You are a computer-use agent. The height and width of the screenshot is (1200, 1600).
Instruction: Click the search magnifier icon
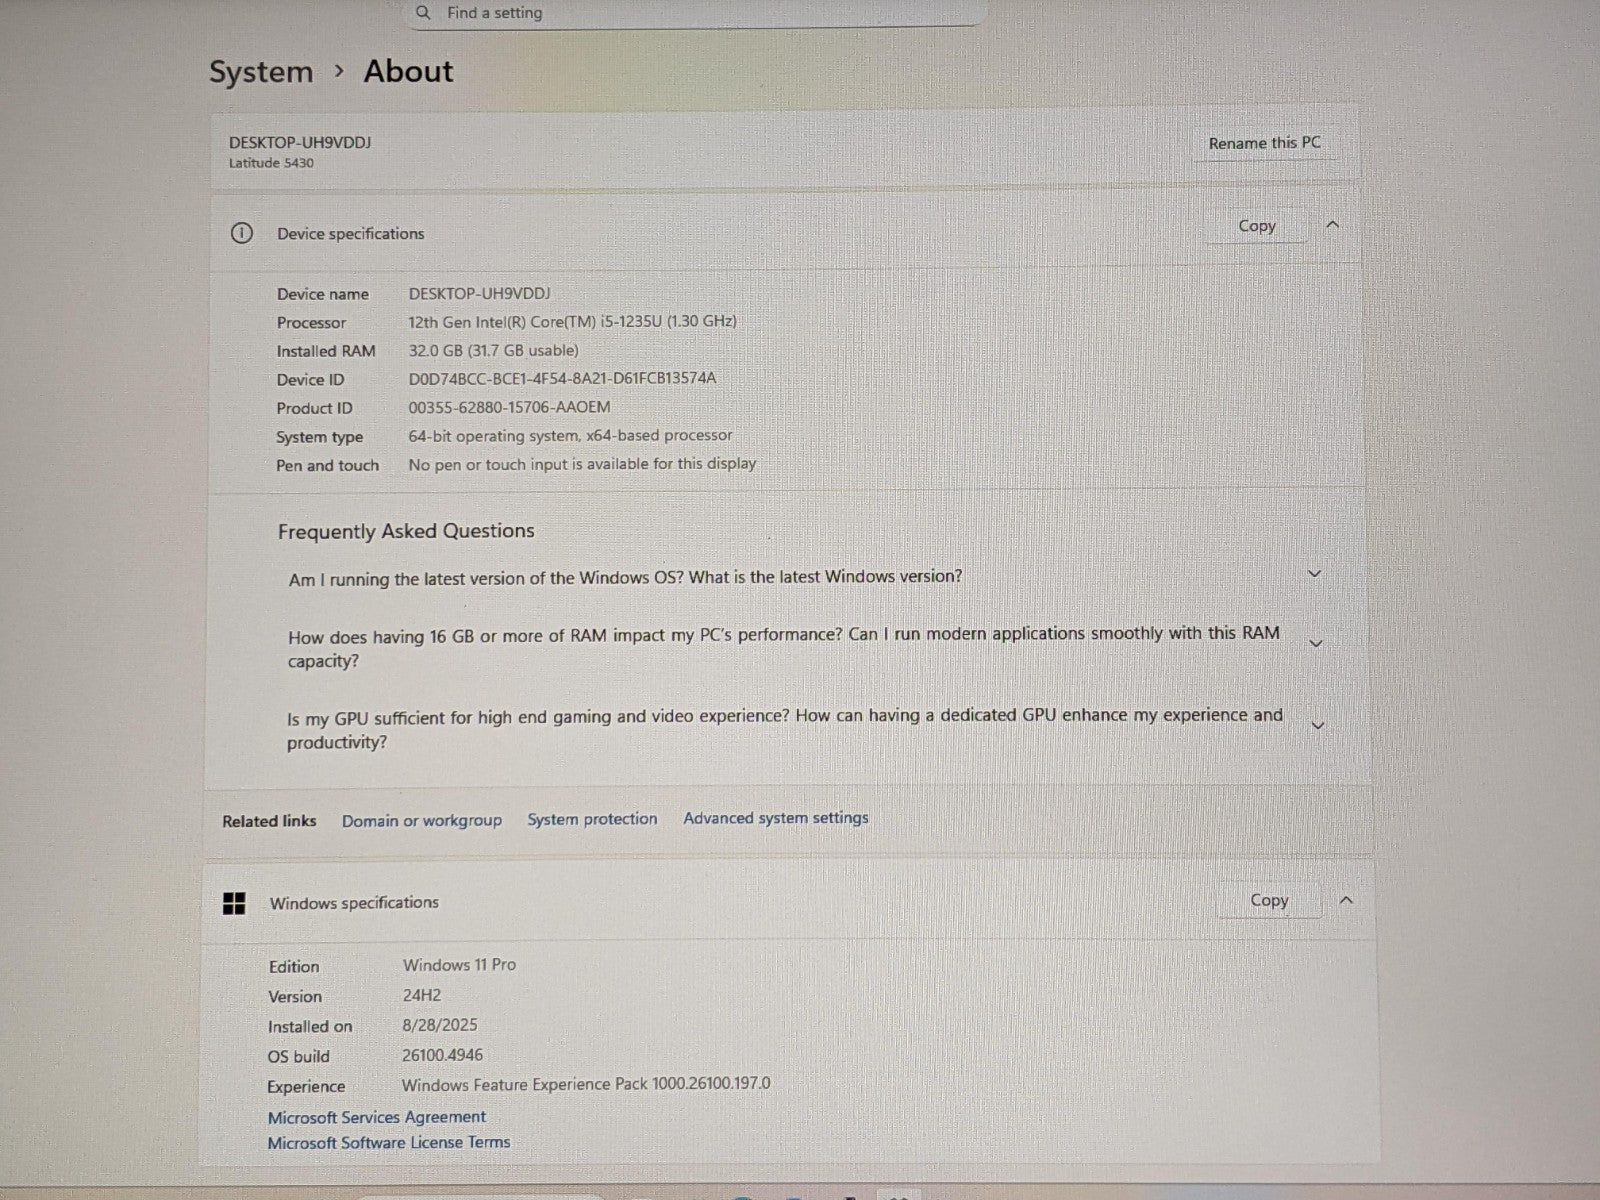click(423, 13)
